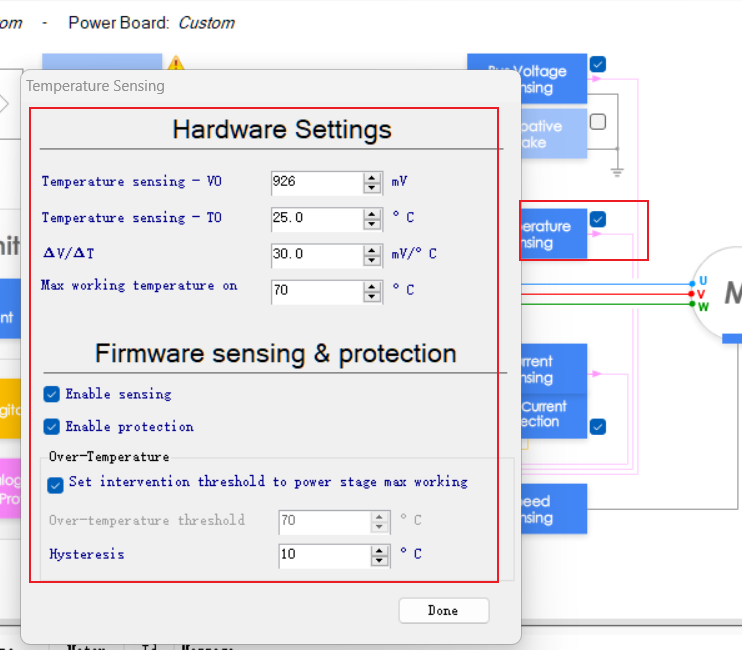Uncheck Set intervention threshold to power stage
742x650 pixels.
pyautogui.click(x=55, y=485)
